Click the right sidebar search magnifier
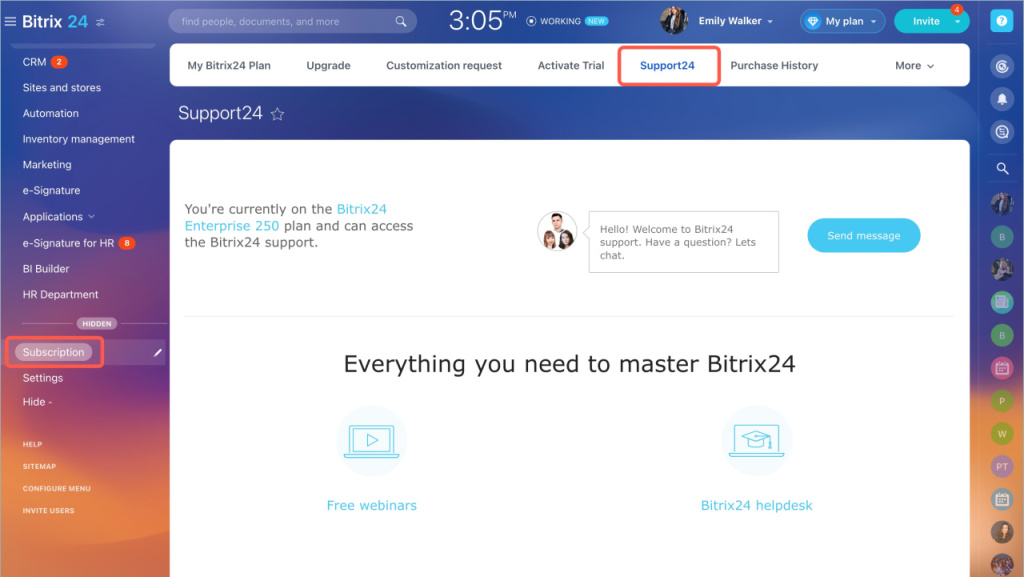This screenshot has width=1024, height=577. pyautogui.click(x=1002, y=168)
